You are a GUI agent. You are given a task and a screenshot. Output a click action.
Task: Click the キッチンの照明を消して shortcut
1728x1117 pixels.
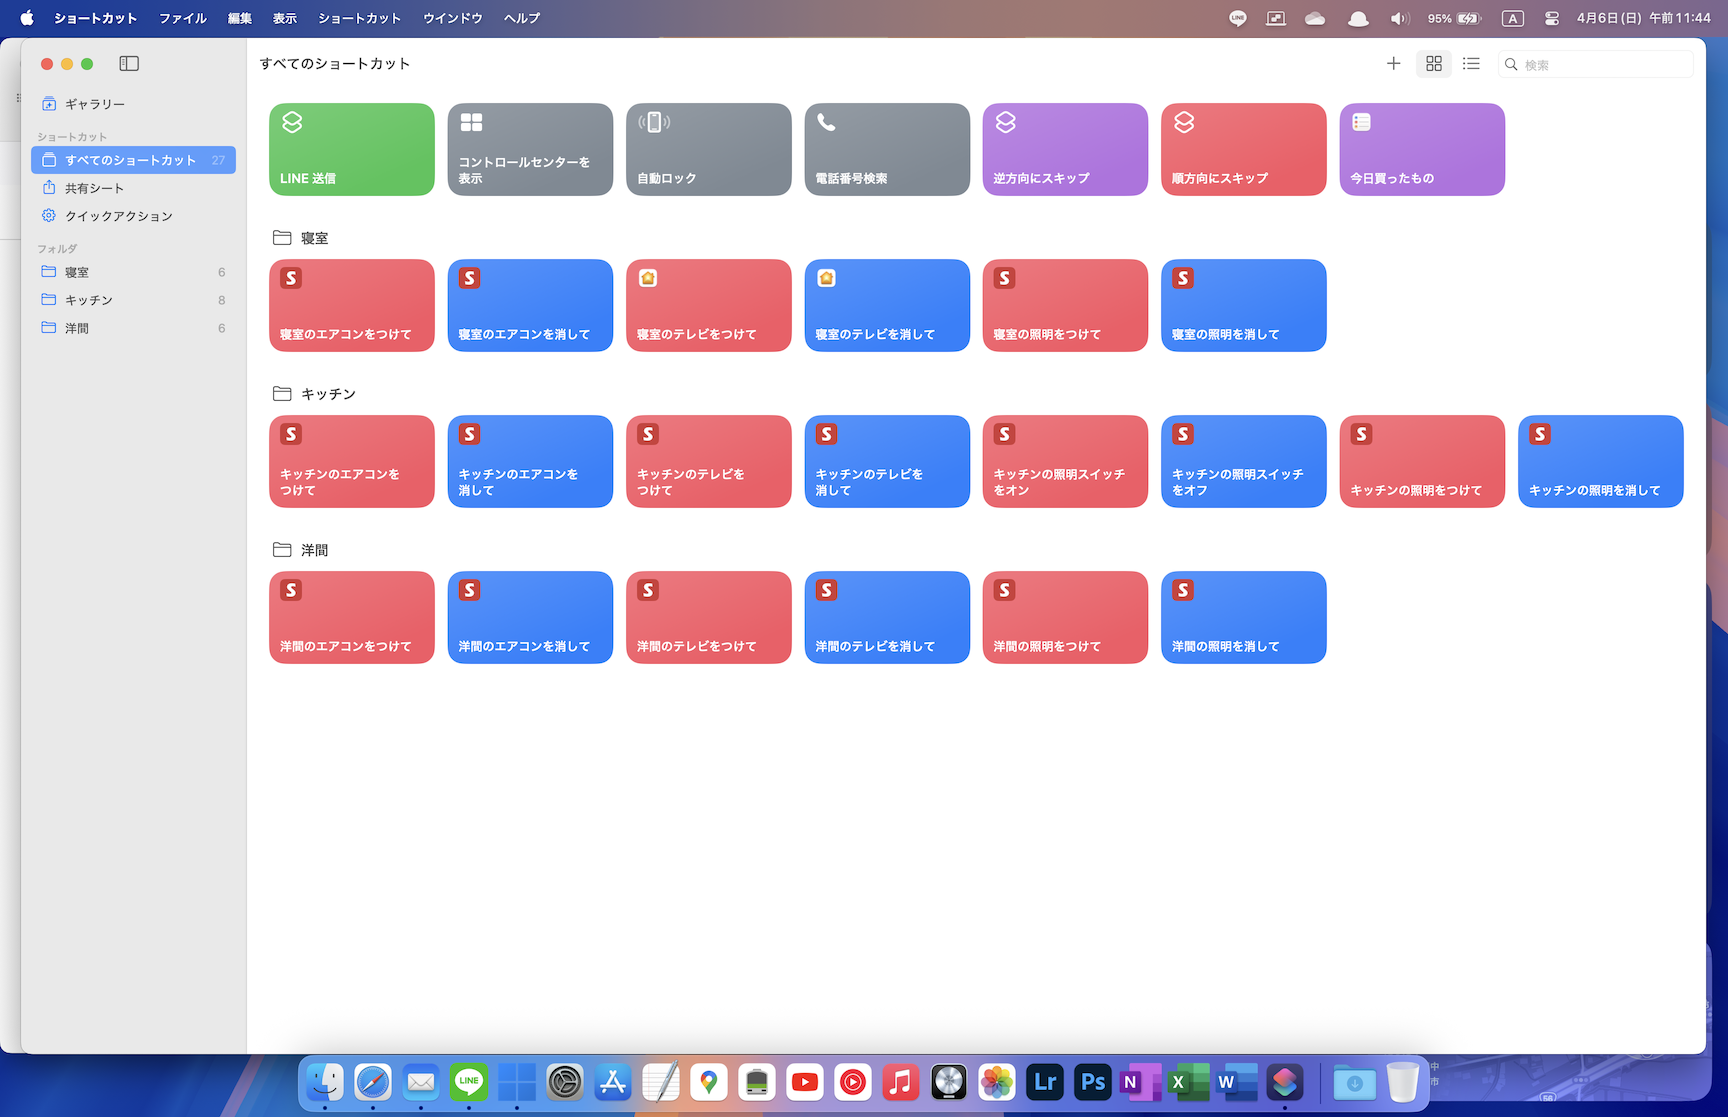pos(1600,461)
